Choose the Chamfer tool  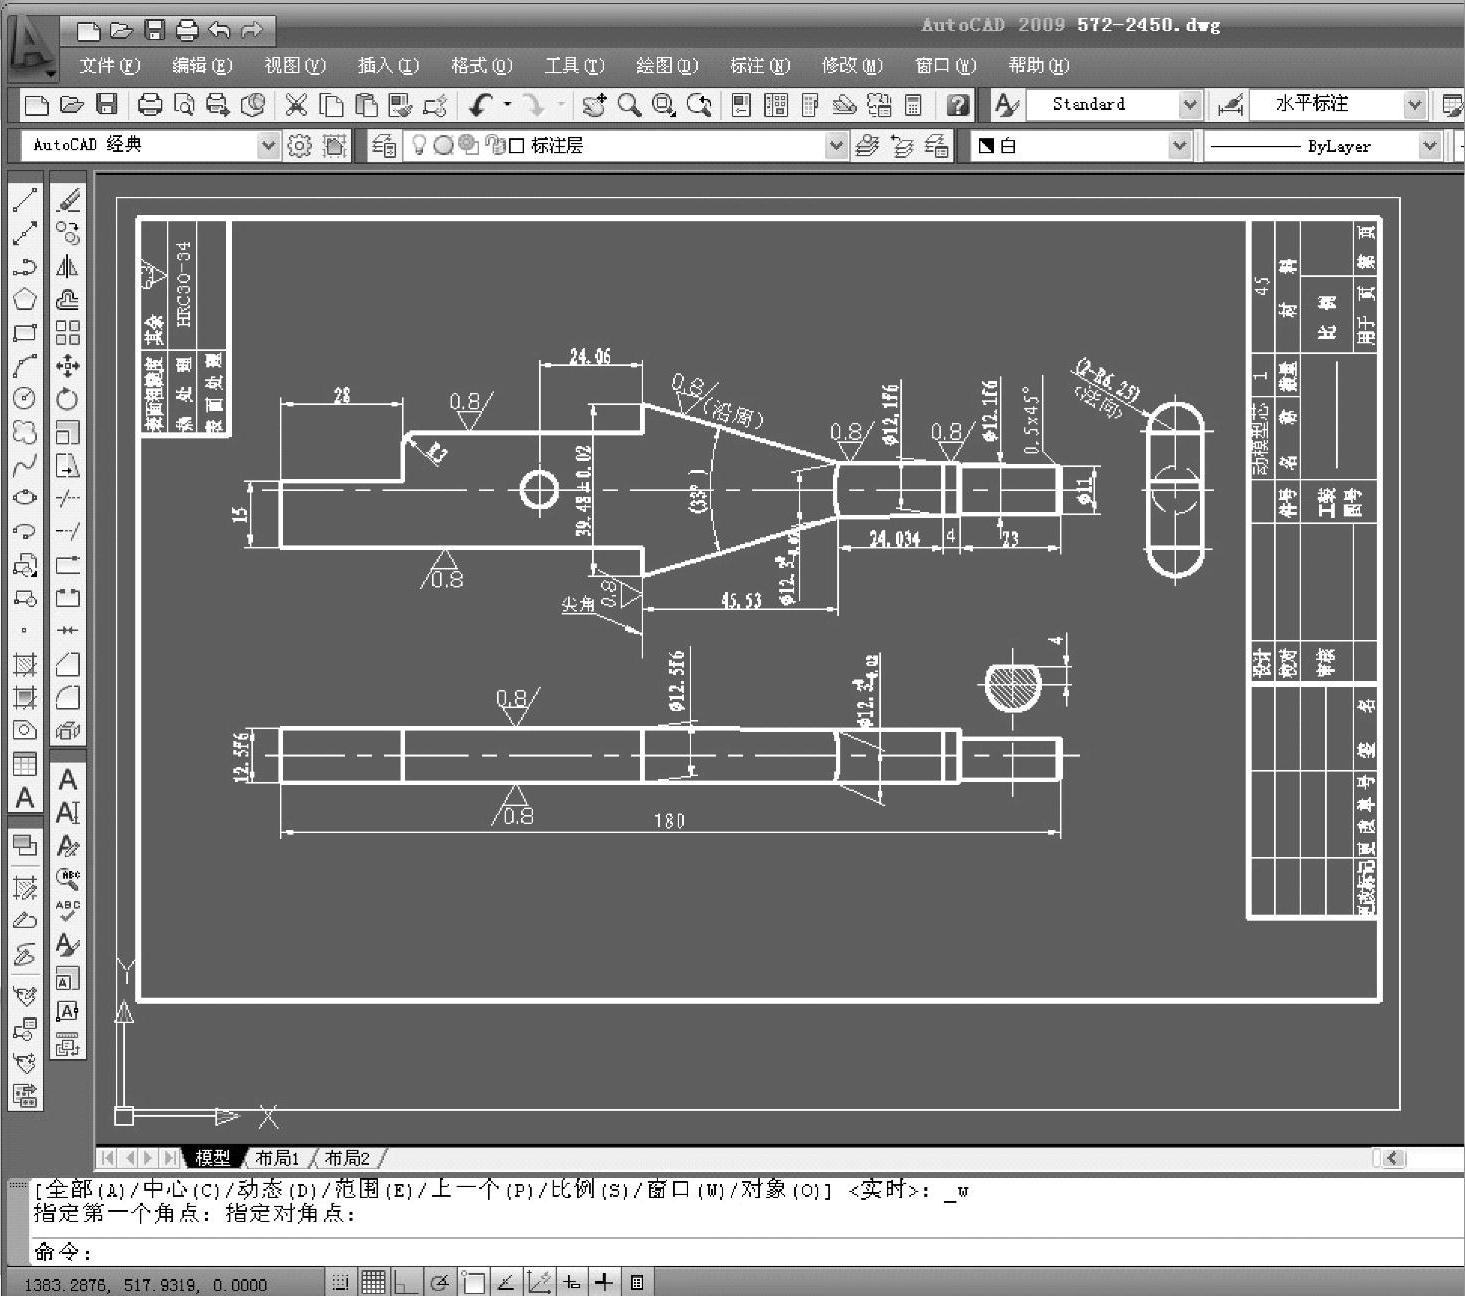68,664
